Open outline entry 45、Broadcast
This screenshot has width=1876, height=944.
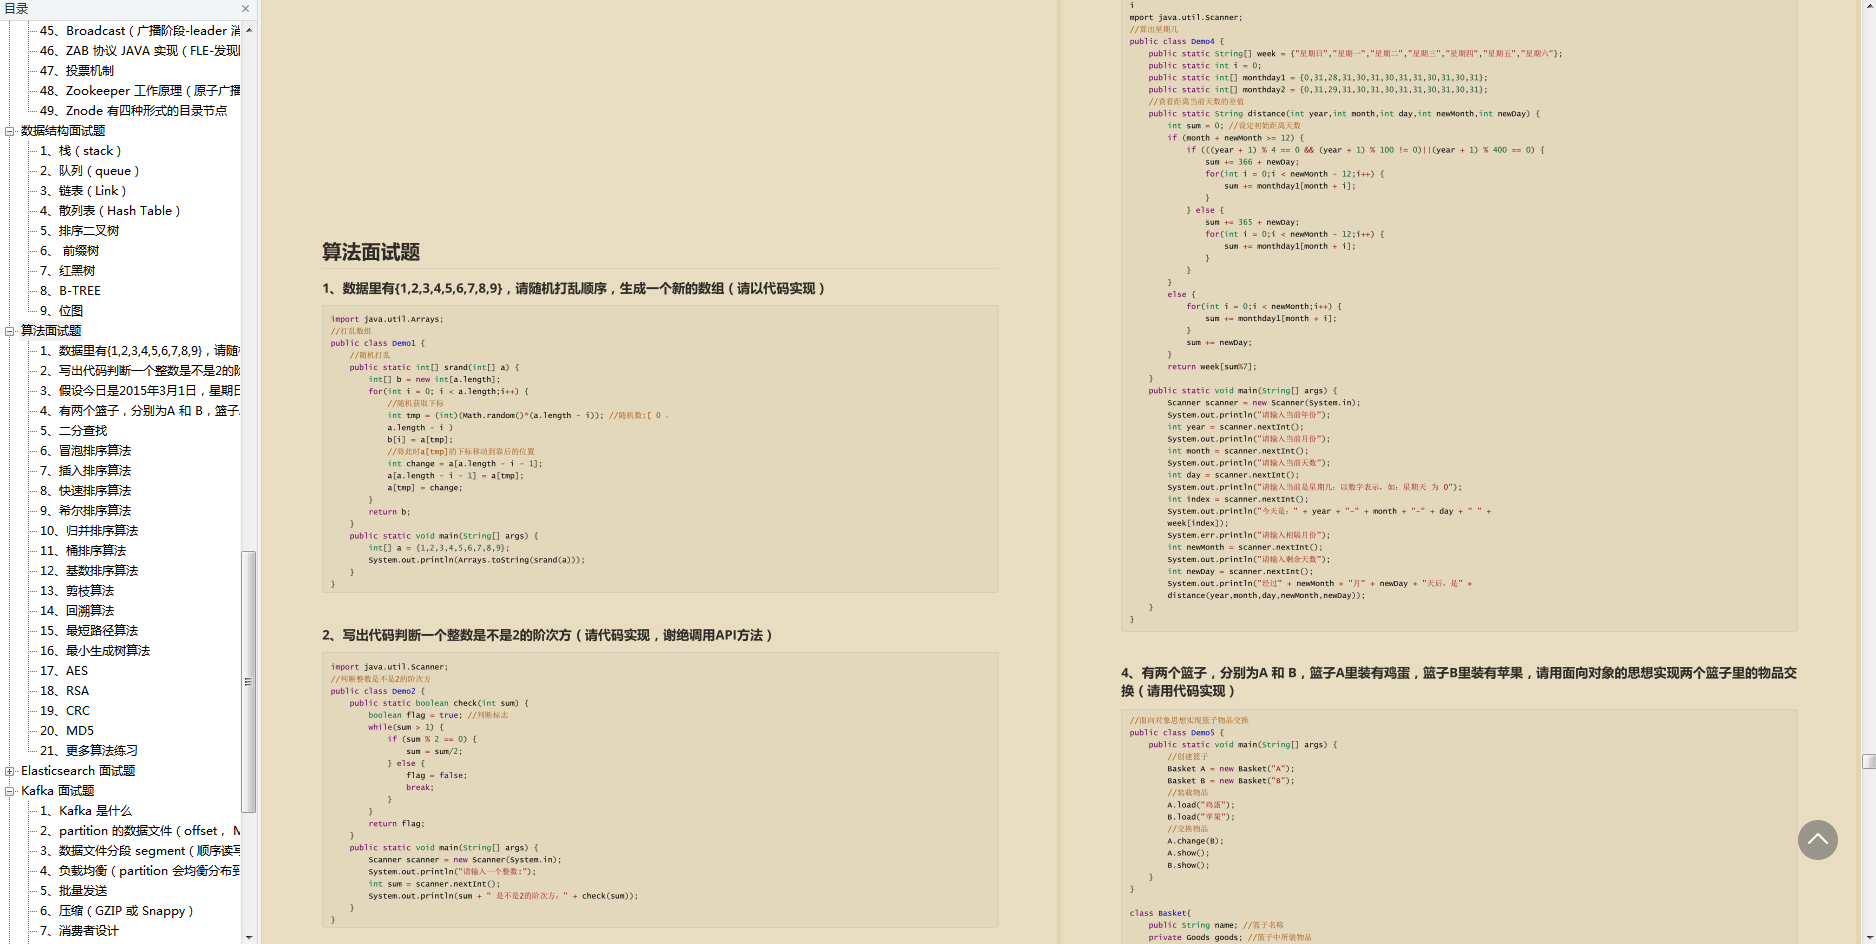click(140, 31)
